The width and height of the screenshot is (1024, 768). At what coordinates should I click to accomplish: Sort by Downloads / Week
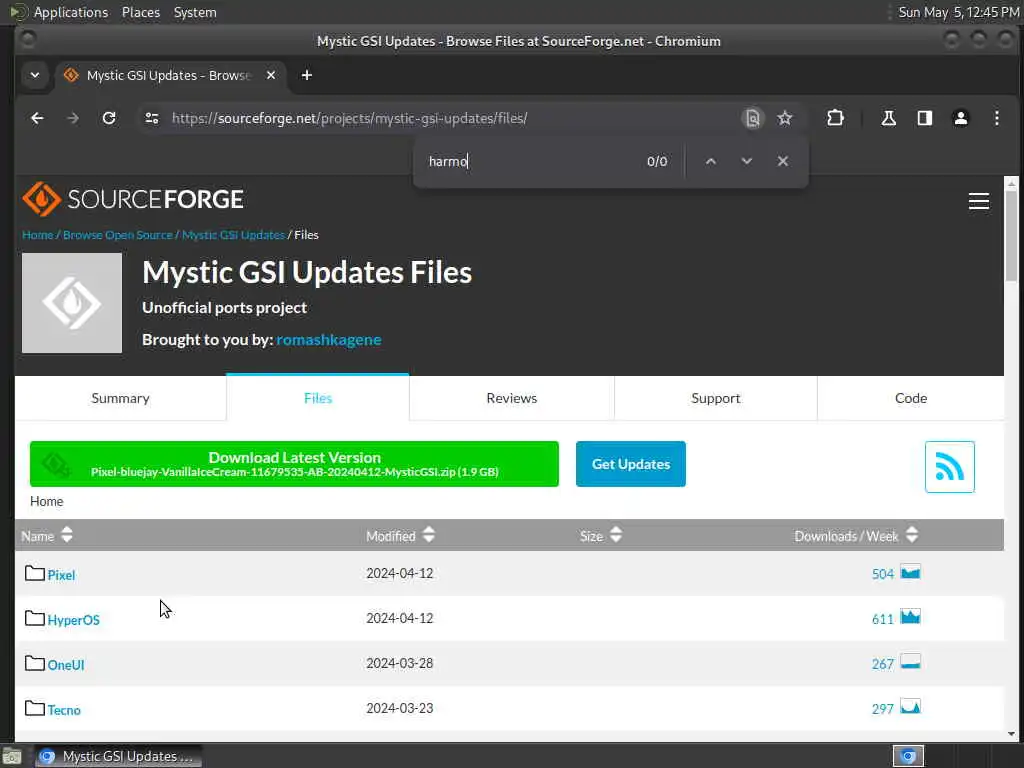(x=856, y=536)
